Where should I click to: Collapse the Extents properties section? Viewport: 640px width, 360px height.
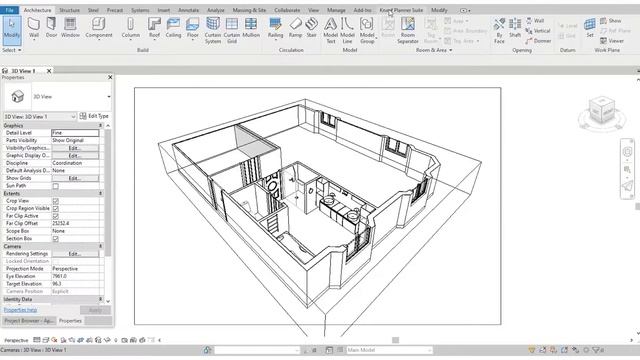[x=101, y=193]
